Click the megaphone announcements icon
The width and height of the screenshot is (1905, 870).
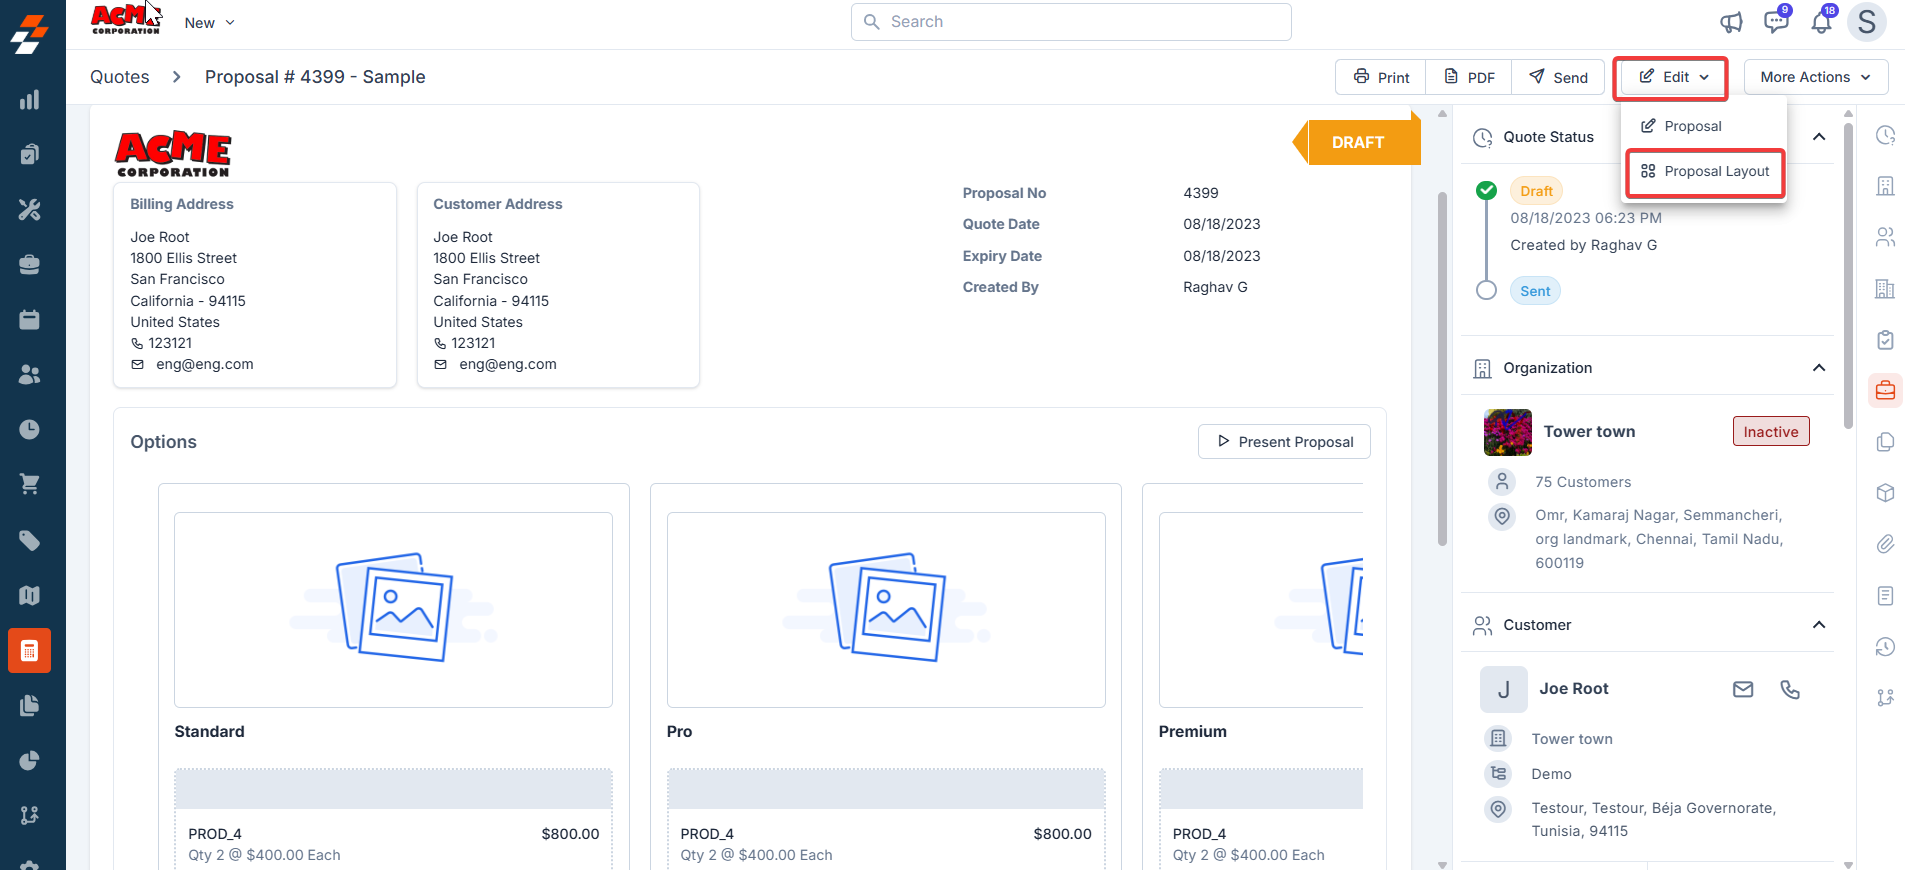[x=1731, y=22]
